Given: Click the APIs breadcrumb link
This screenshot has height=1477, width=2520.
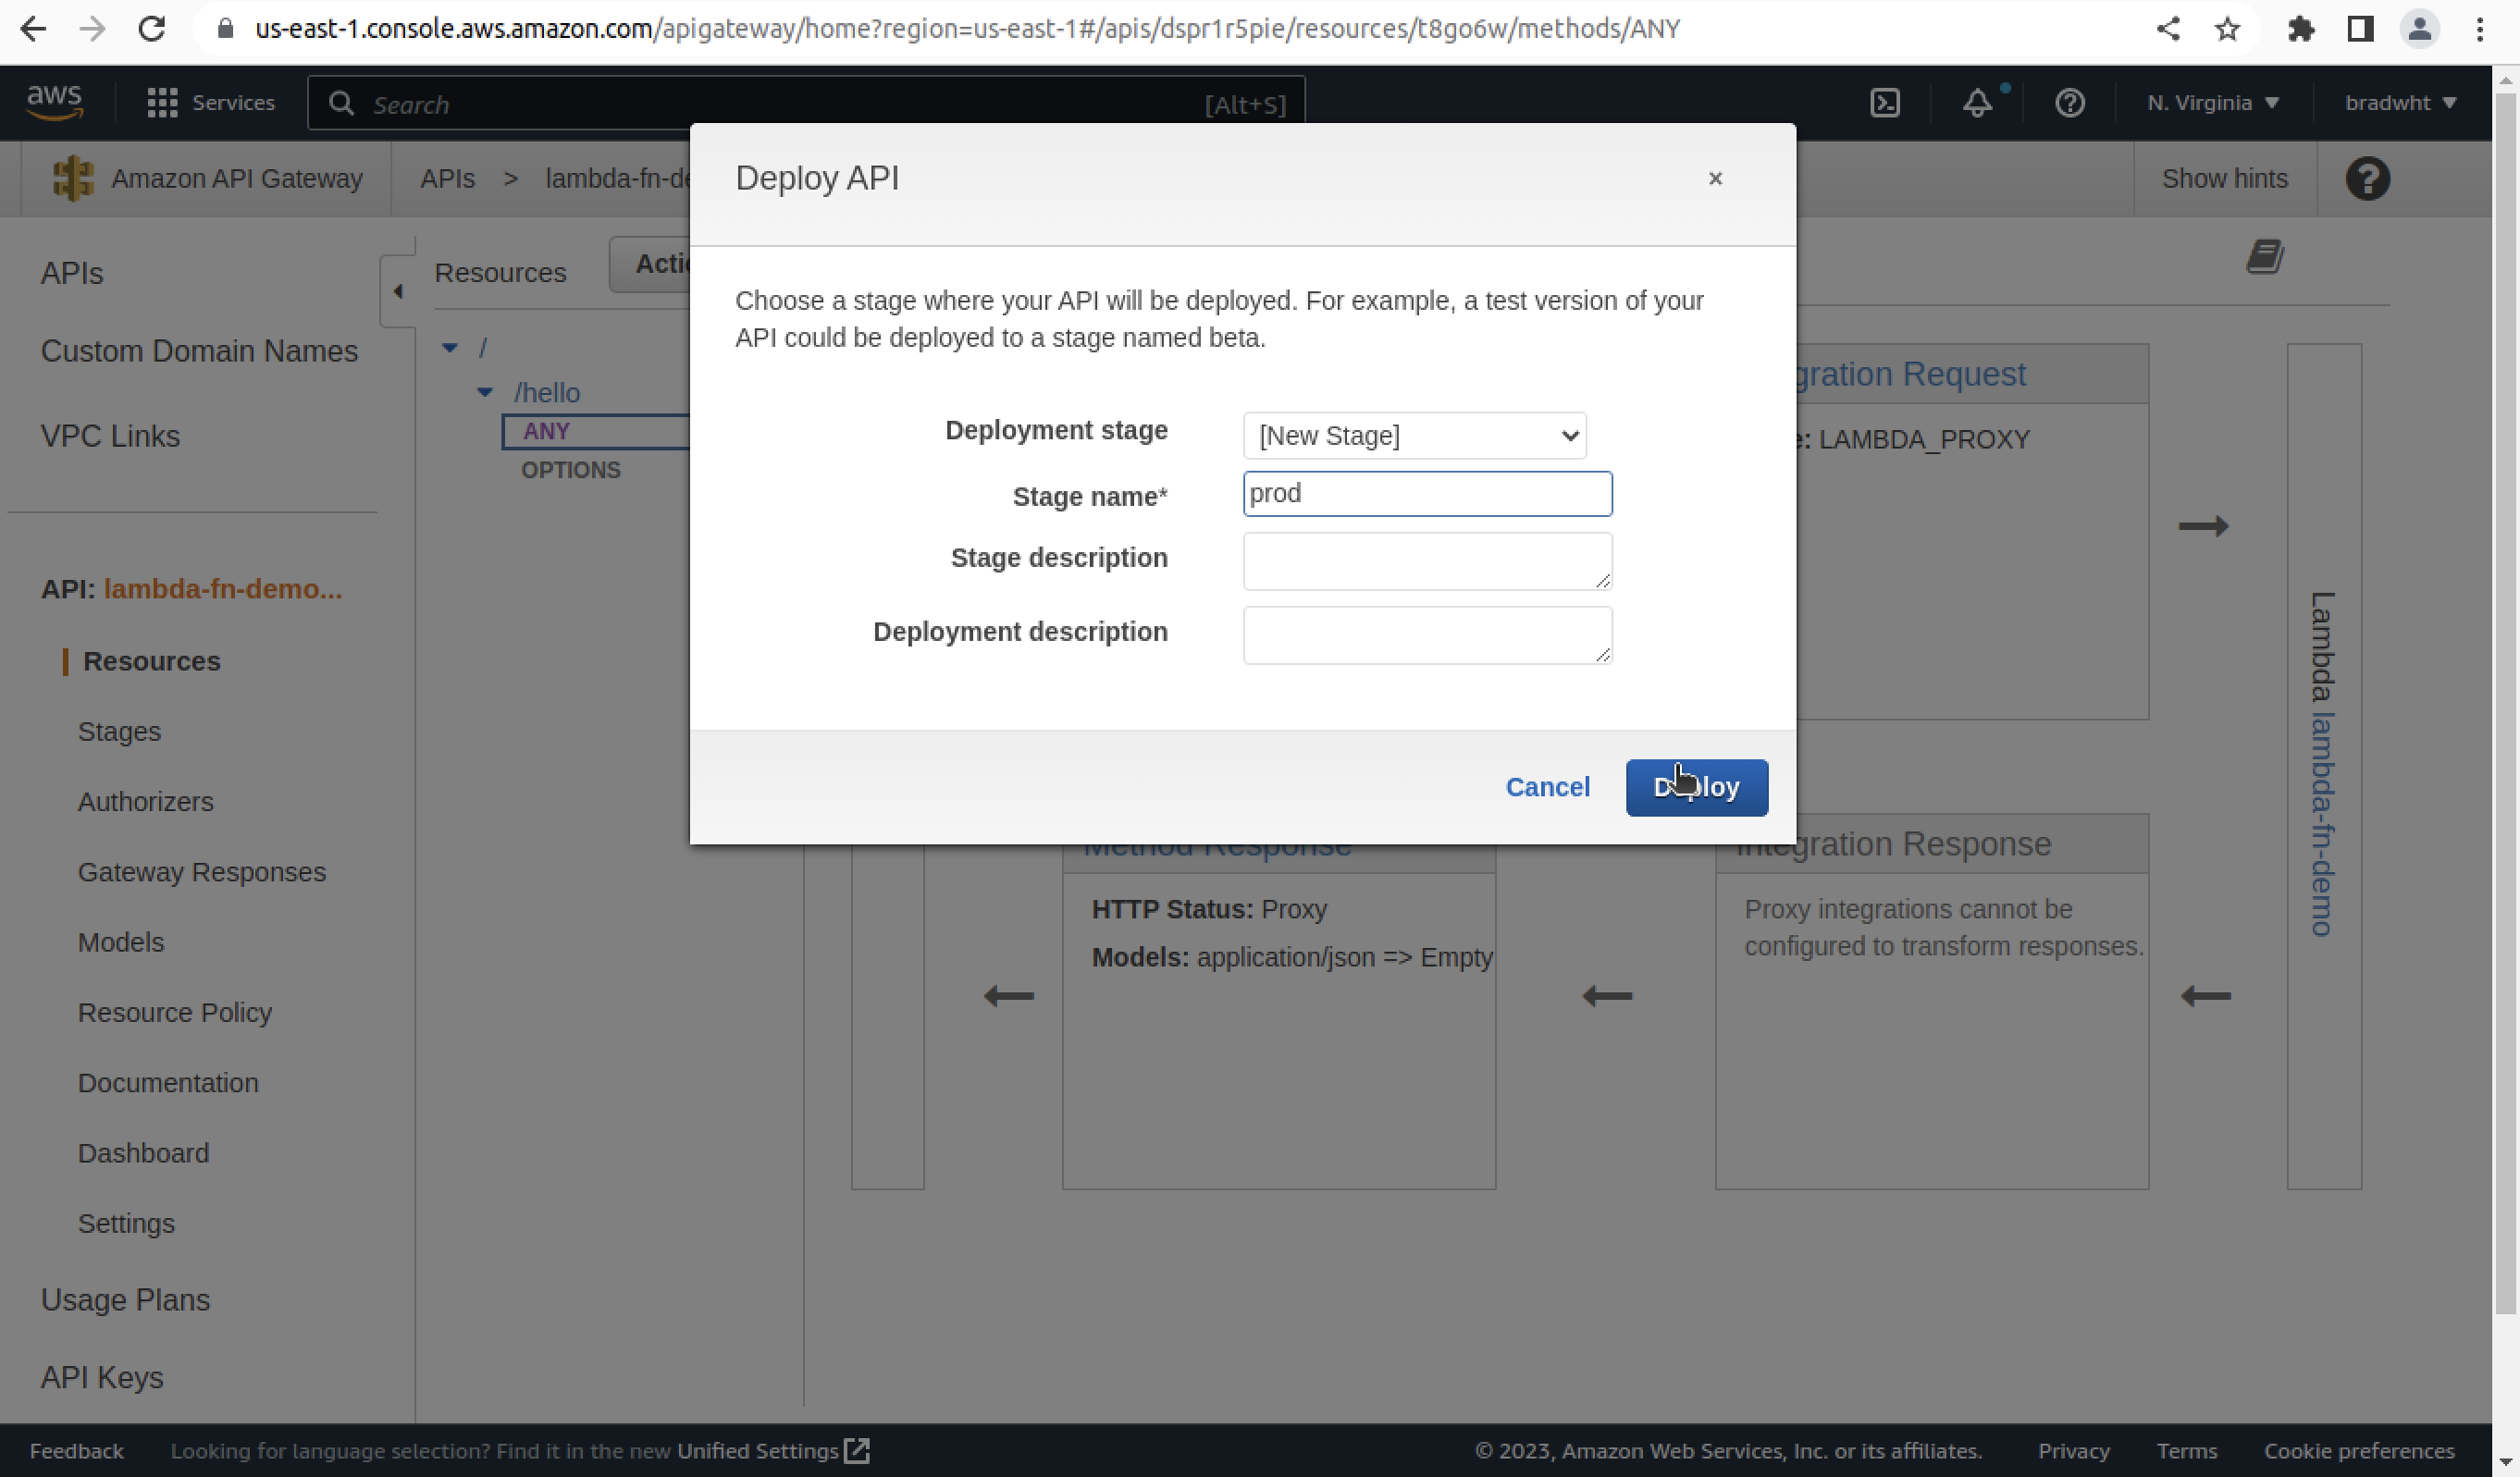Looking at the screenshot, I should coord(447,178).
